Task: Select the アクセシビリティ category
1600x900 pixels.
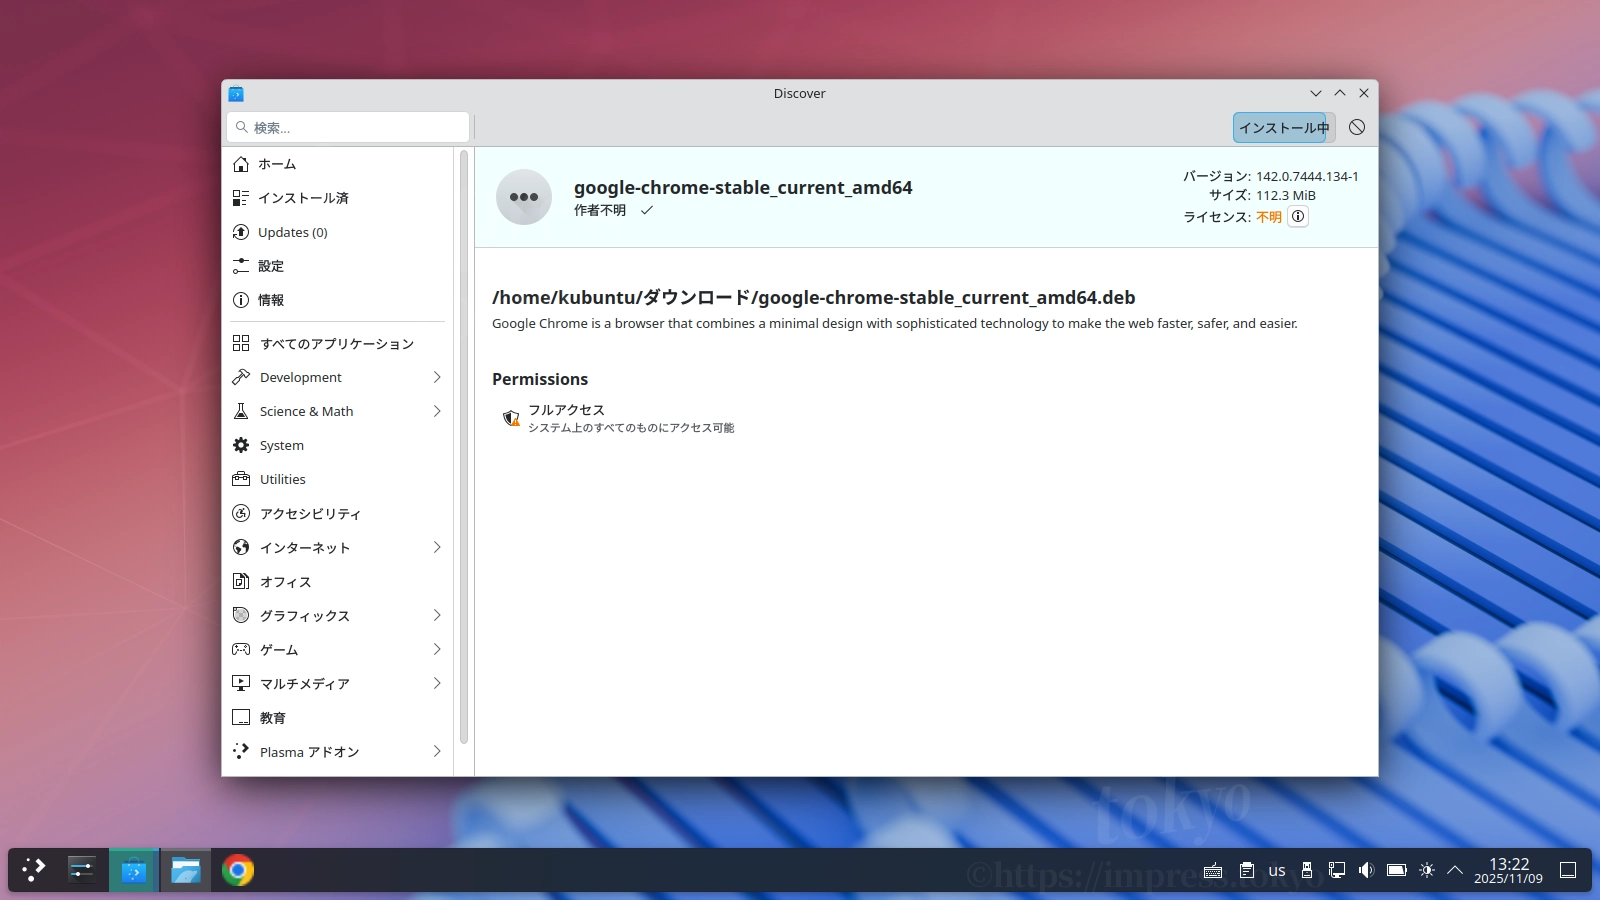Action: click(338, 513)
